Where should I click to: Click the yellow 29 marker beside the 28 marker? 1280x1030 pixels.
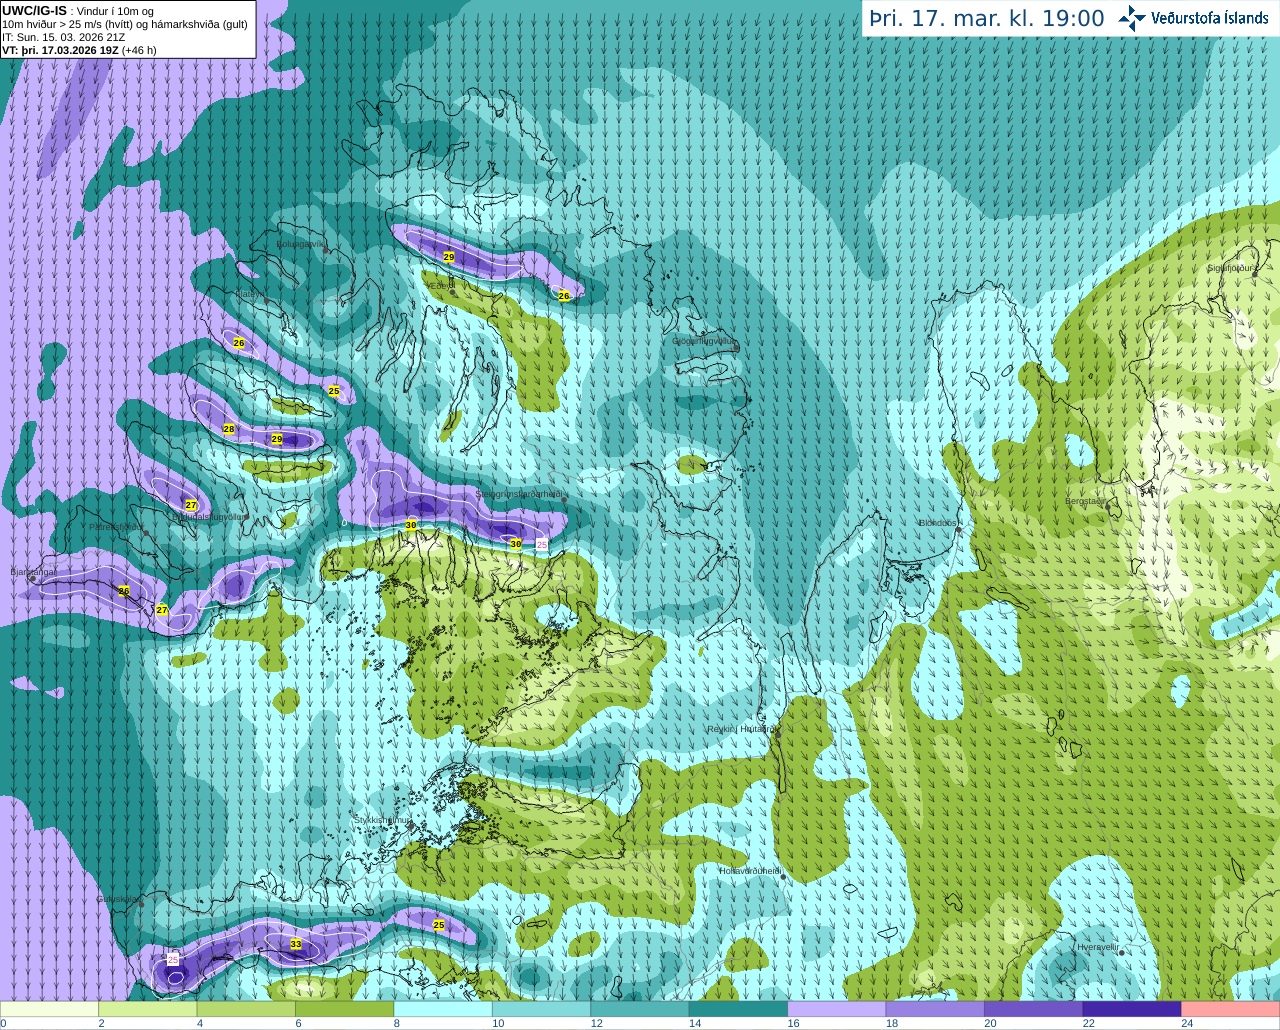(x=277, y=439)
